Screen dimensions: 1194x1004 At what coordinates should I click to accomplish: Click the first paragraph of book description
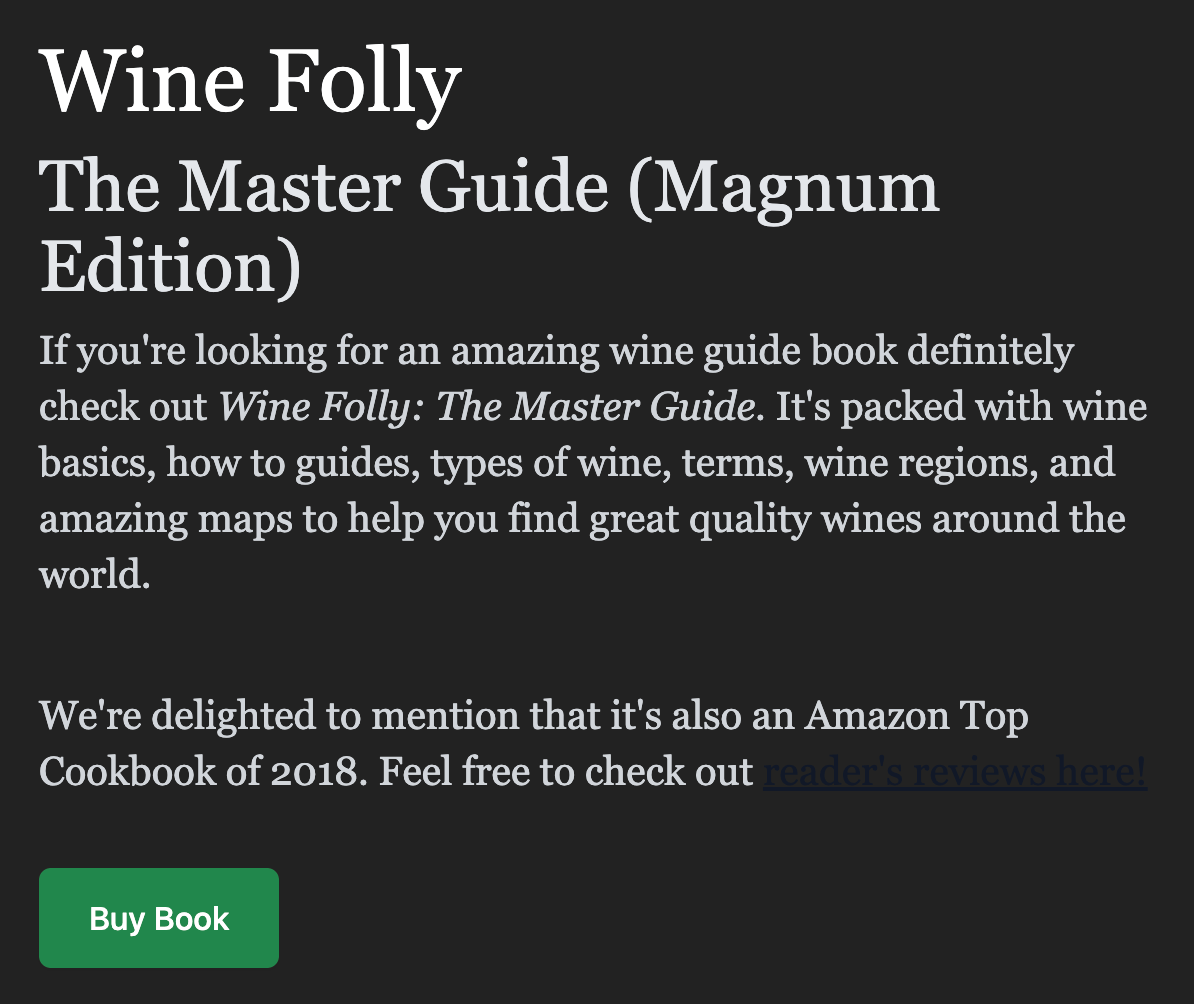pyautogui.click(x=590, y=460)
